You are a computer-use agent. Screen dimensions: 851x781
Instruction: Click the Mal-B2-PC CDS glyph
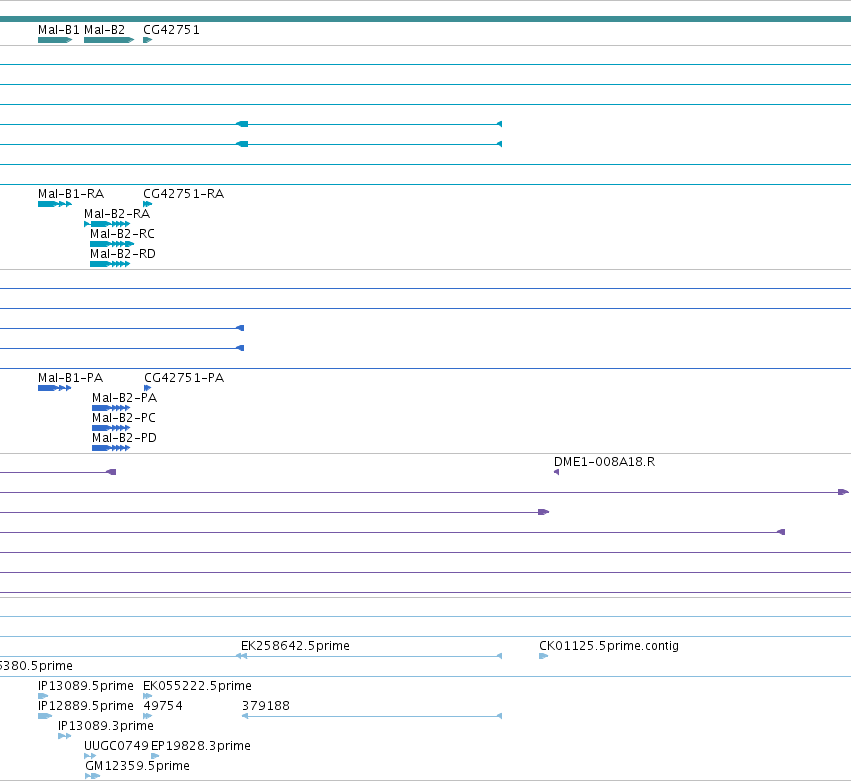tap(111, 428)
